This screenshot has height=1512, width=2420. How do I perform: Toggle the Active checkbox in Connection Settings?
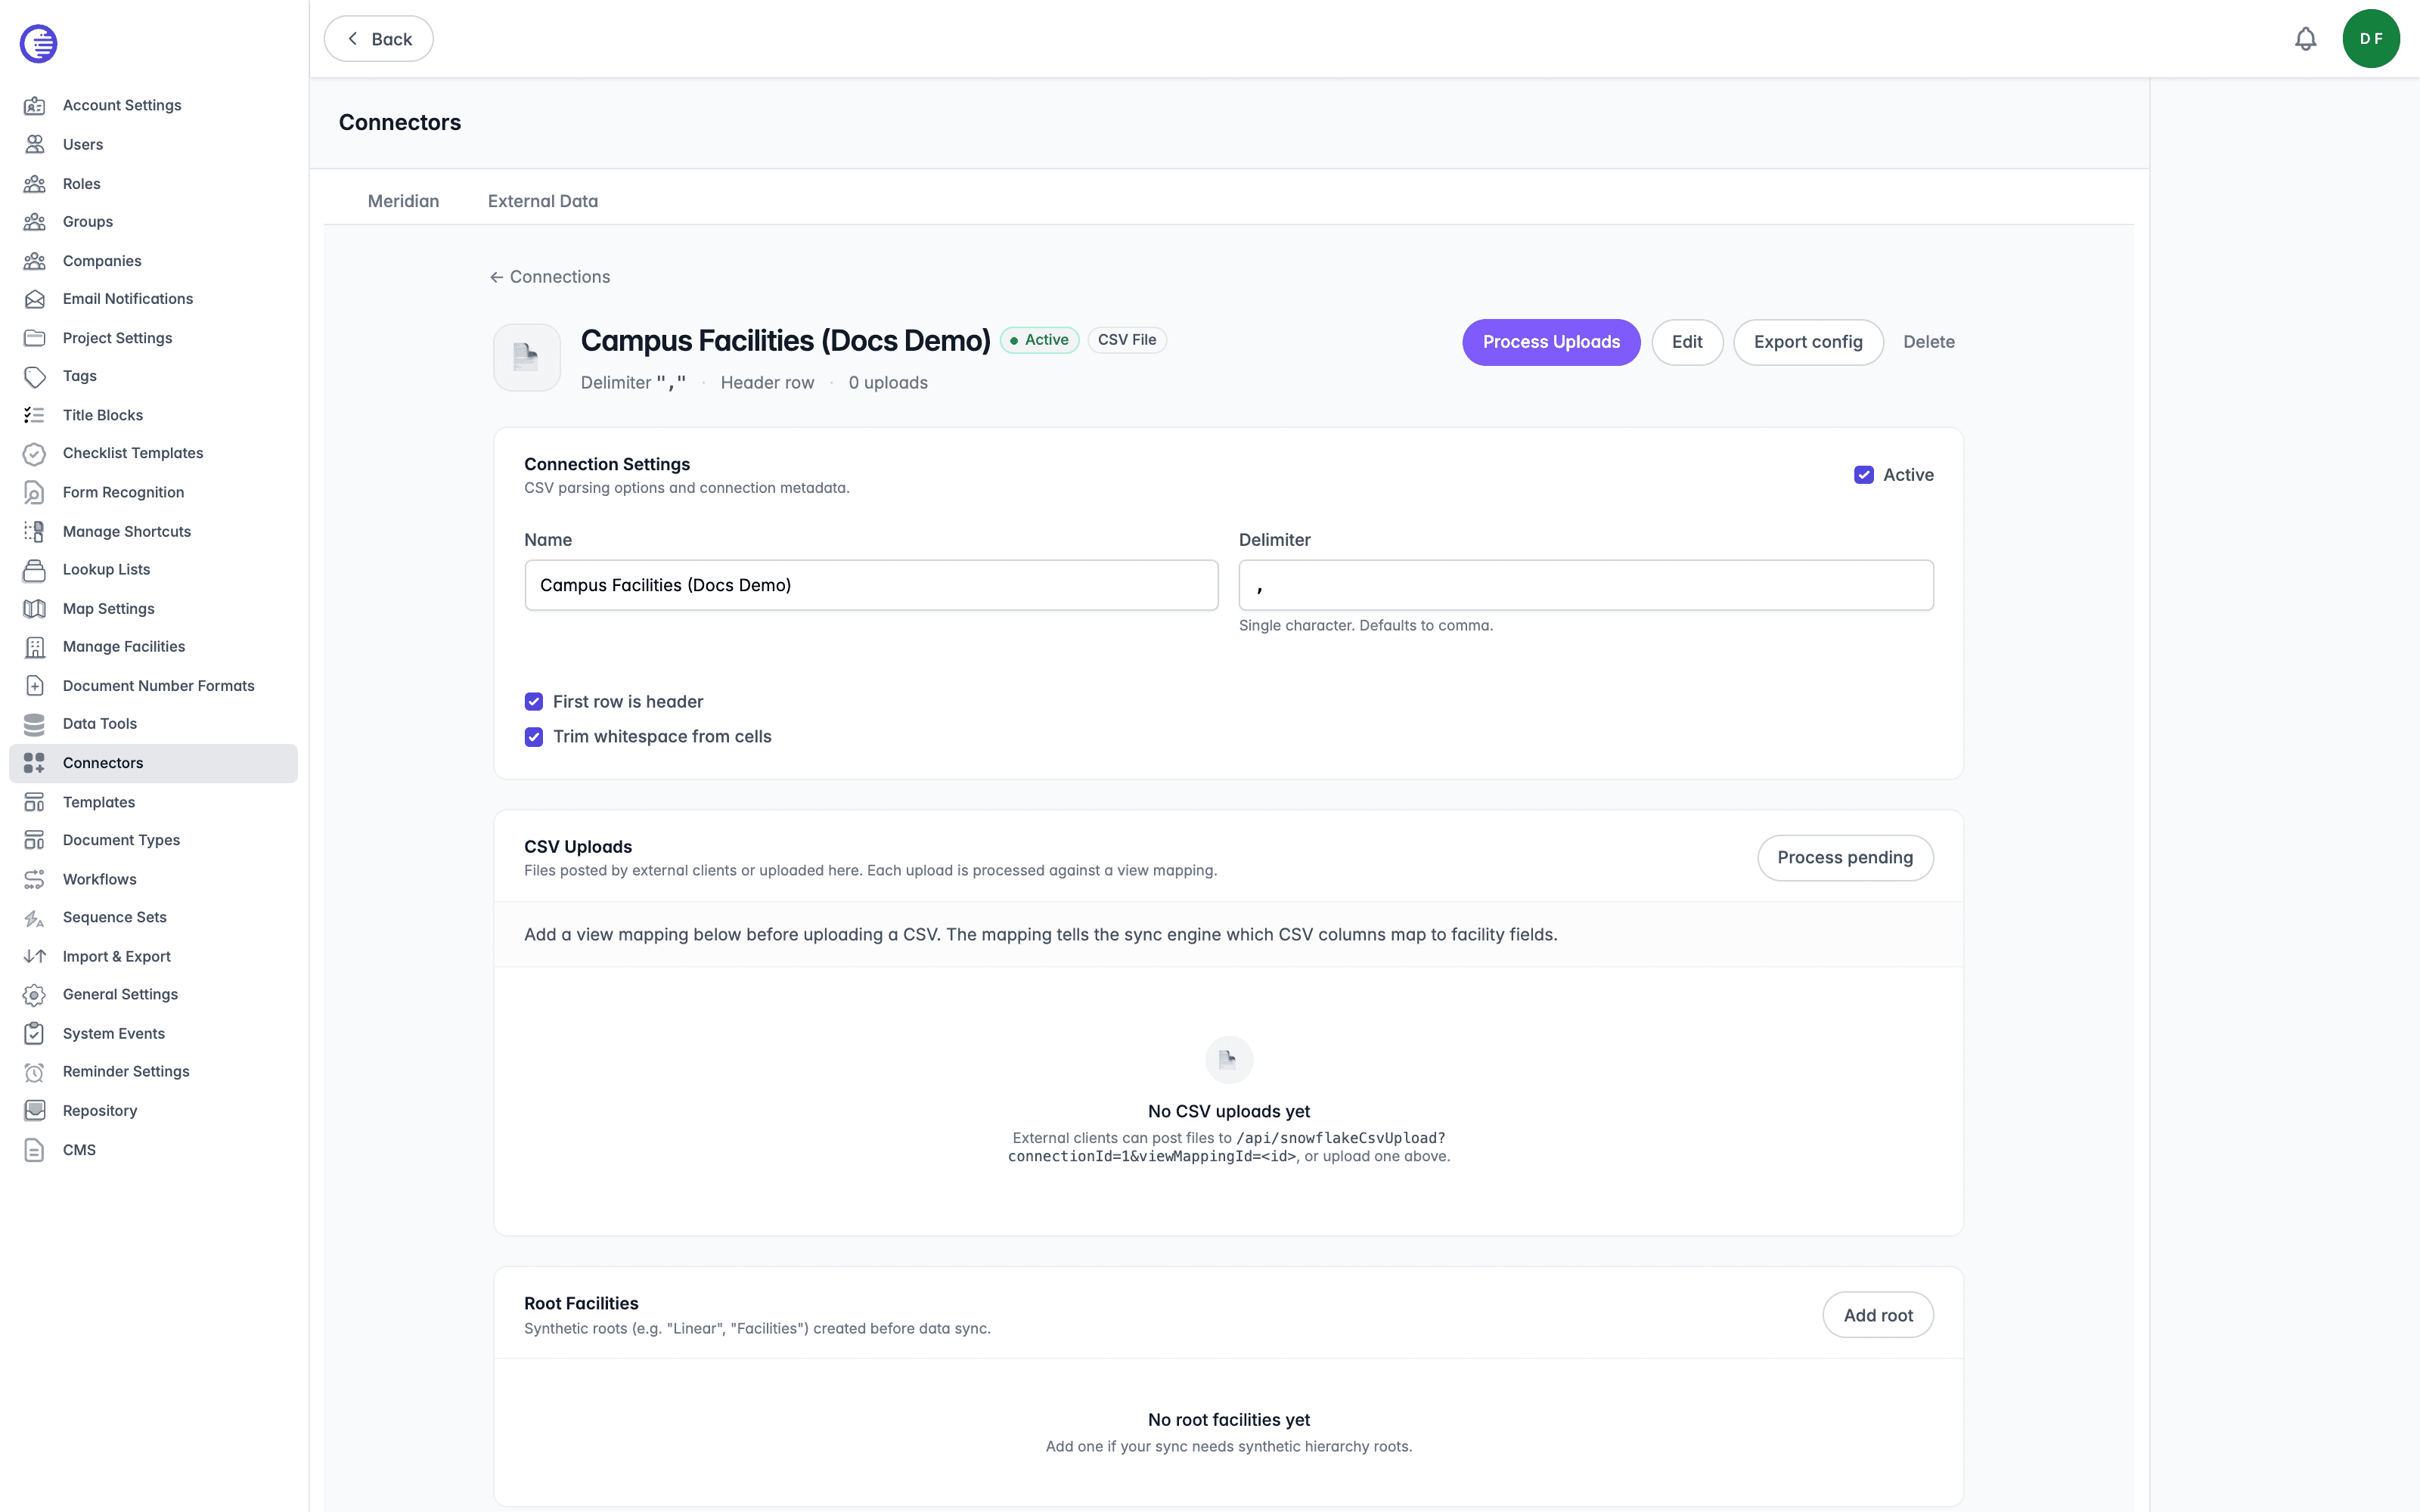pyautogui.click(x=1863, y=475)
